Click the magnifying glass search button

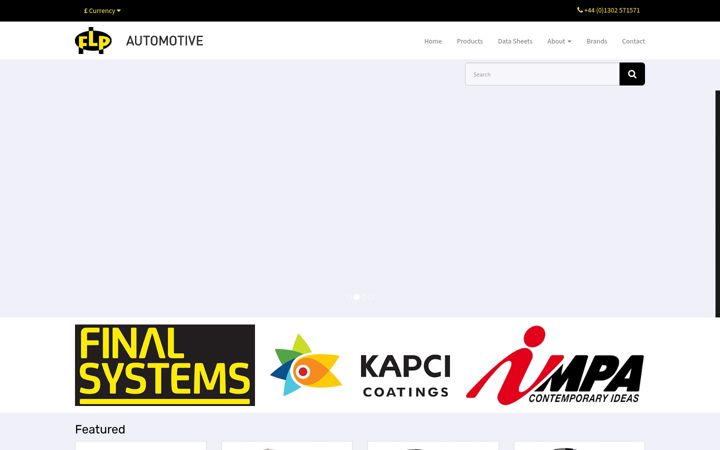(x=632, y=74)
